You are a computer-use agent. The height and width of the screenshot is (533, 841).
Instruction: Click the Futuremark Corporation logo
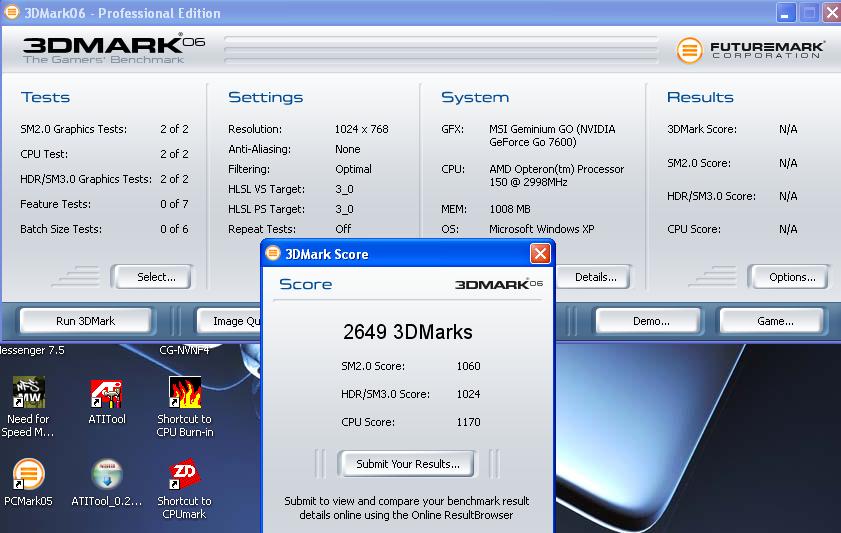750,50
